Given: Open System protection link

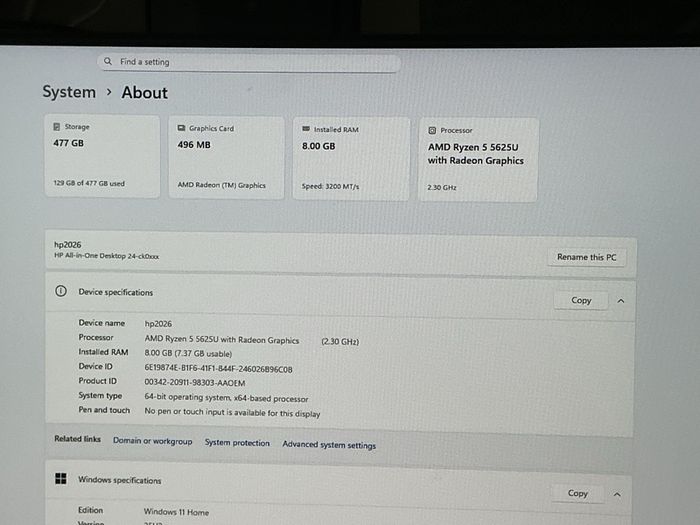Looking at the screenshot, I should tap(237, 443).
